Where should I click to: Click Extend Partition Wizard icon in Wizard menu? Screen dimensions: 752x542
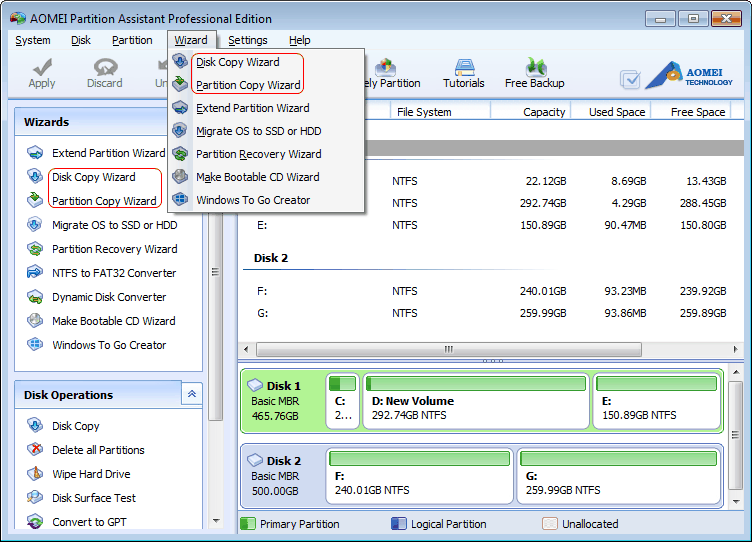(180, 107)
